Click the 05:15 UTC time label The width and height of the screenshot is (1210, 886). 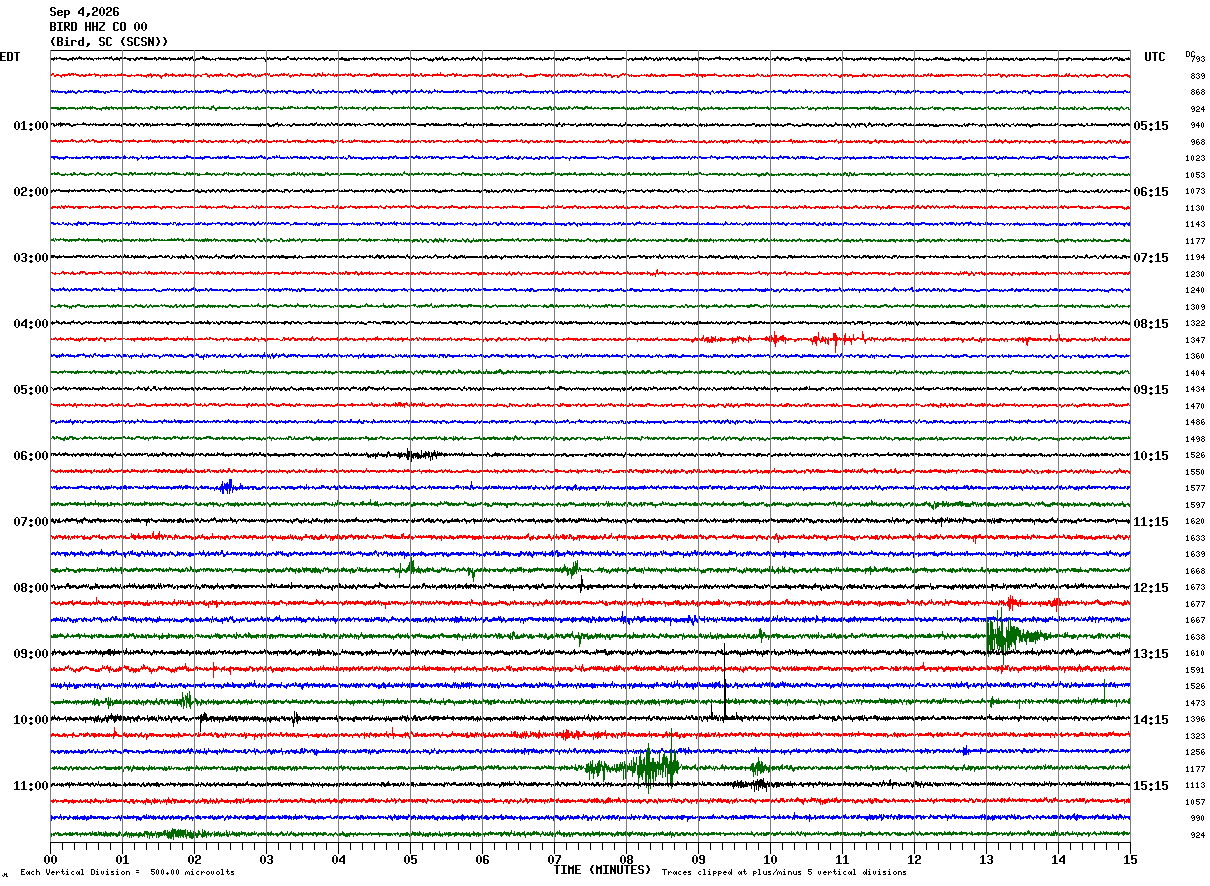1151,126
